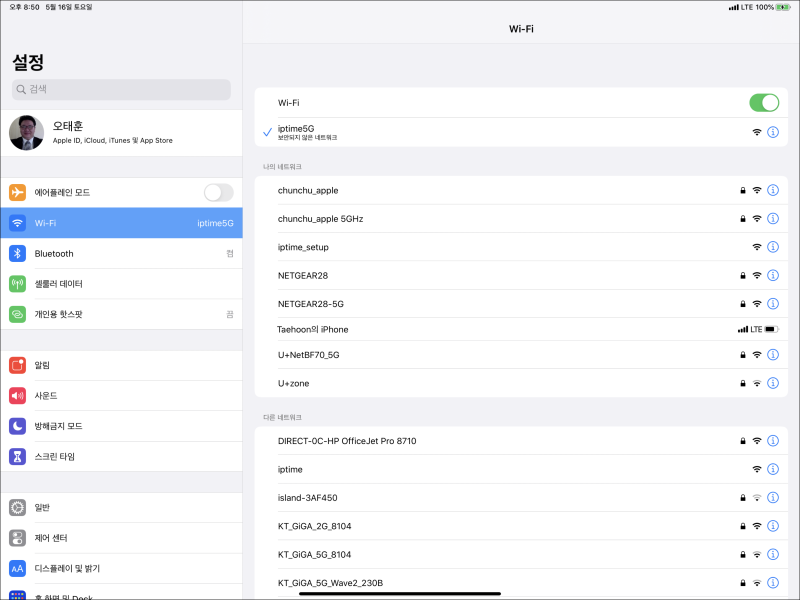Join the KT_GiGA_5G_8104 network

pos(500,554)
